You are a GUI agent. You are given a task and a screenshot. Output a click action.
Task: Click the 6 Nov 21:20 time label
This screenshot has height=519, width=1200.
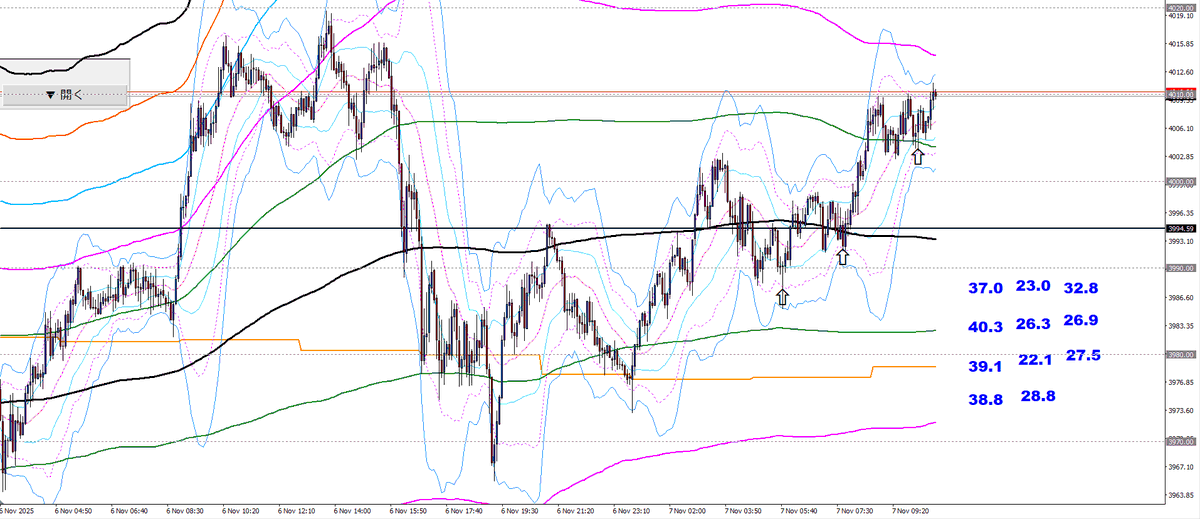(577, 510)
